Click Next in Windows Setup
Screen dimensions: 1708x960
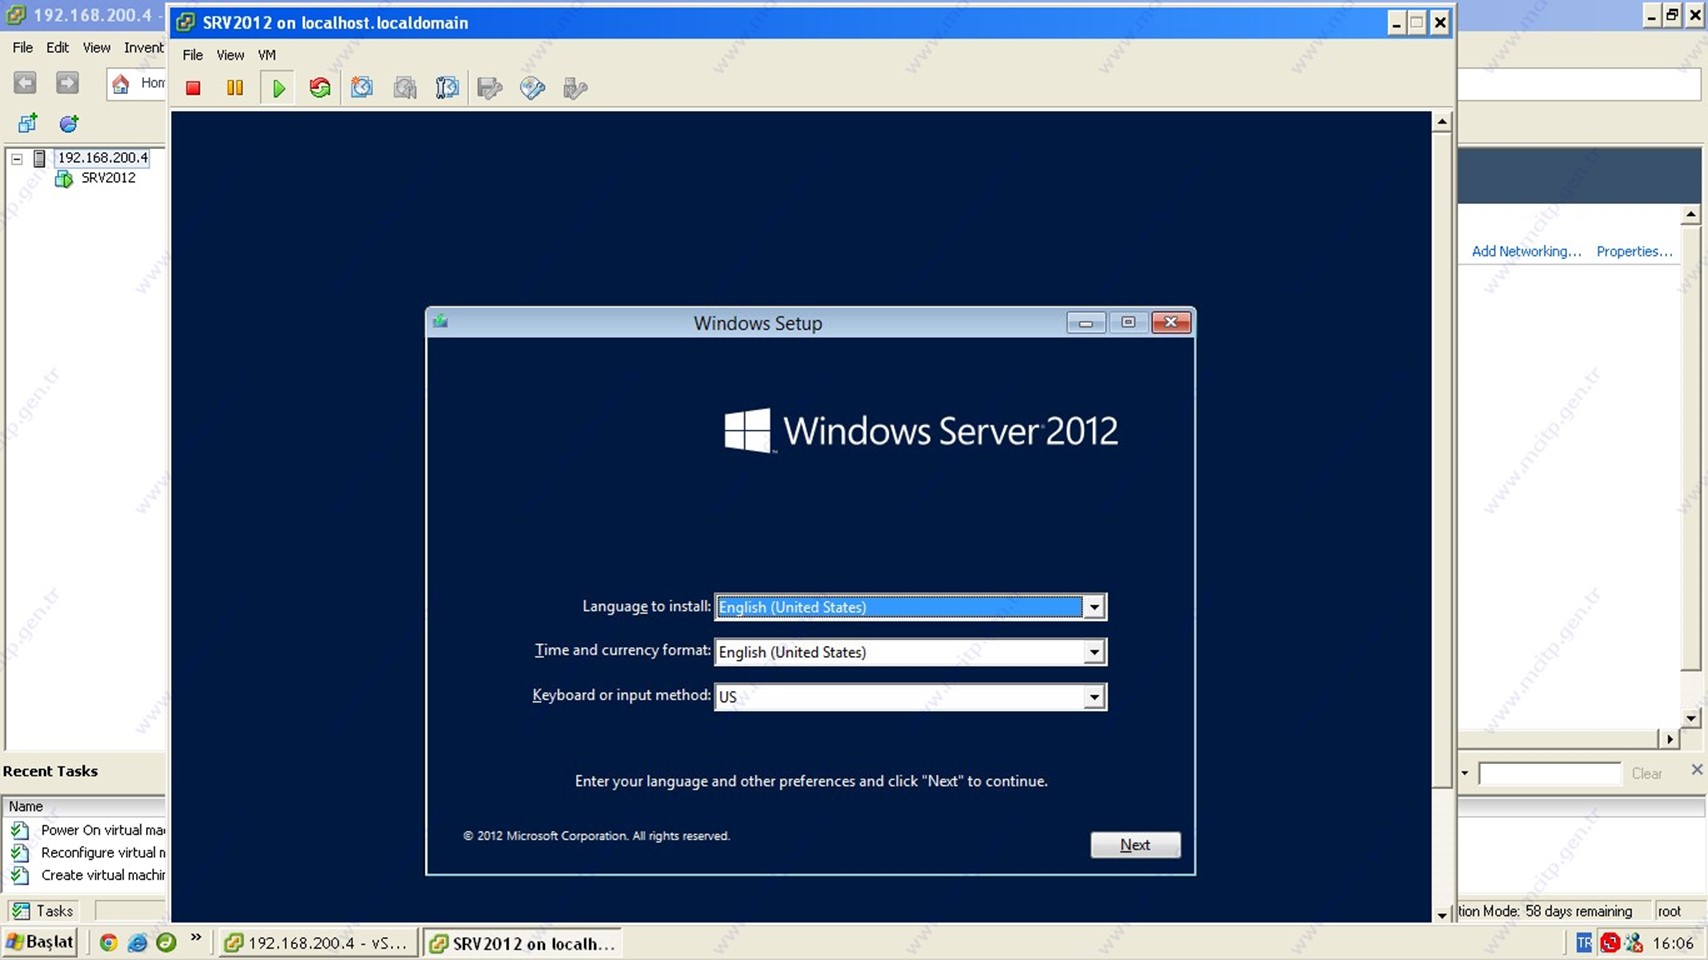(x=1135, y=845)
